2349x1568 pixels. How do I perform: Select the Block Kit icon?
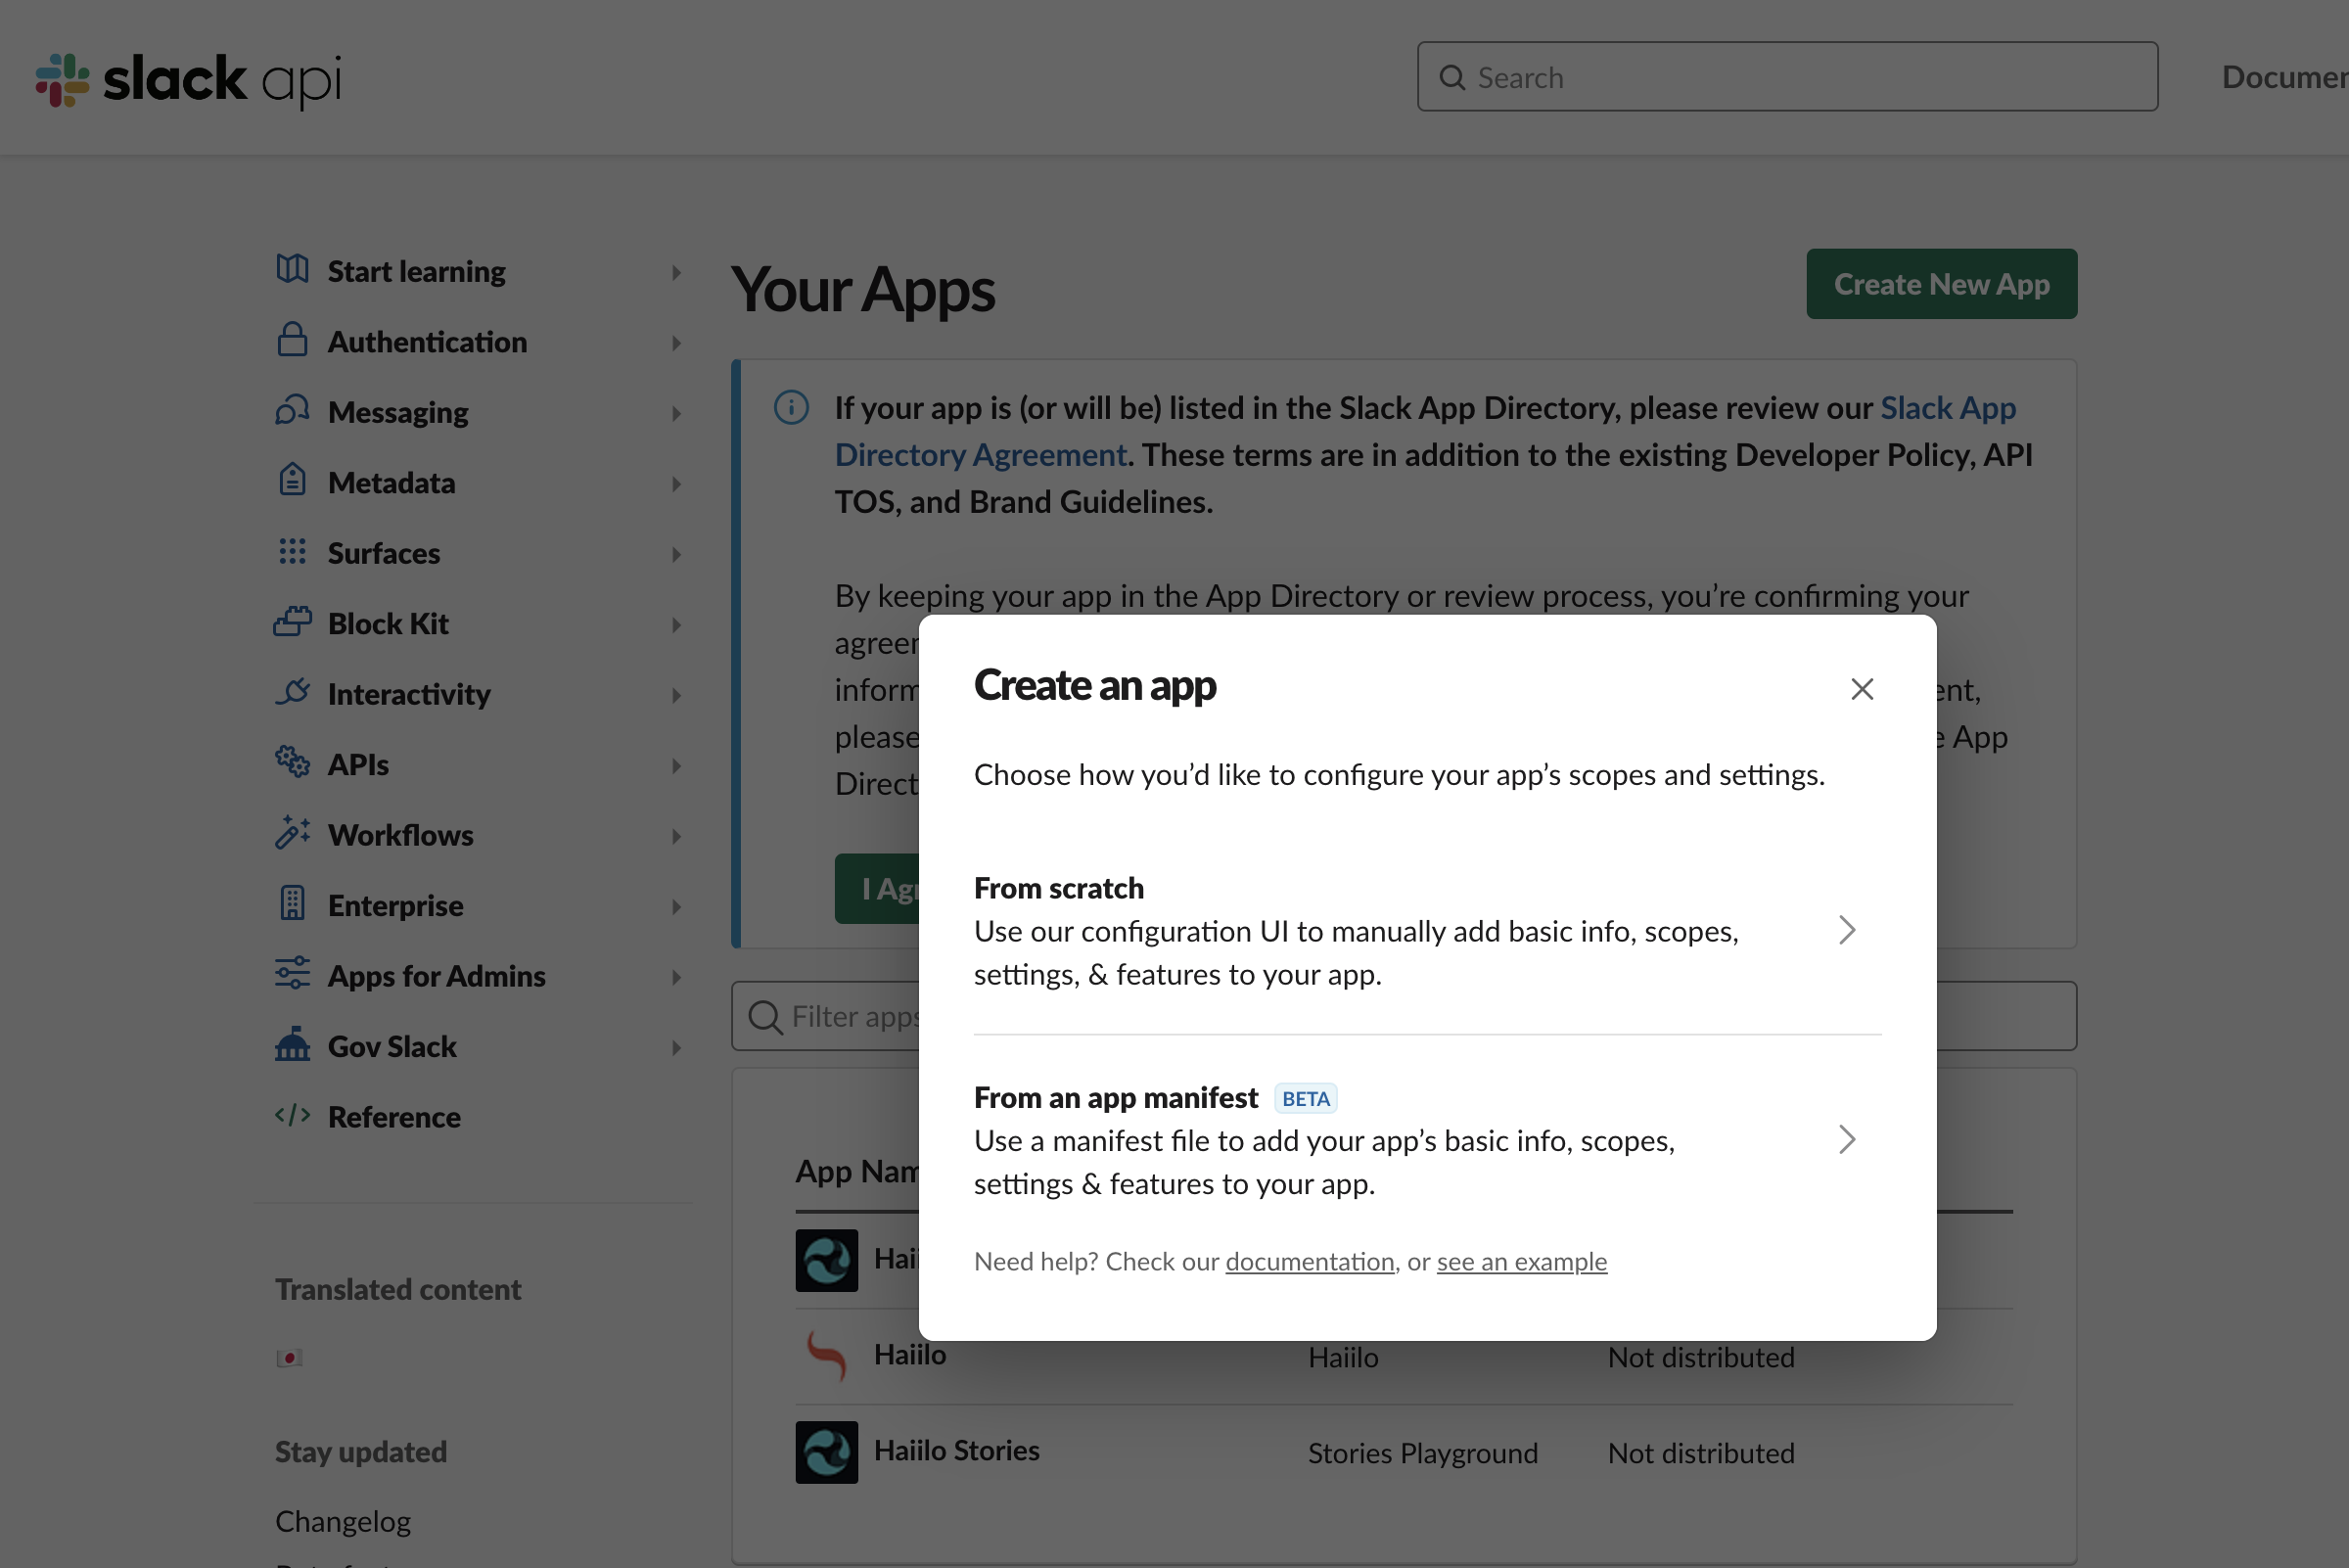(292, 622)
